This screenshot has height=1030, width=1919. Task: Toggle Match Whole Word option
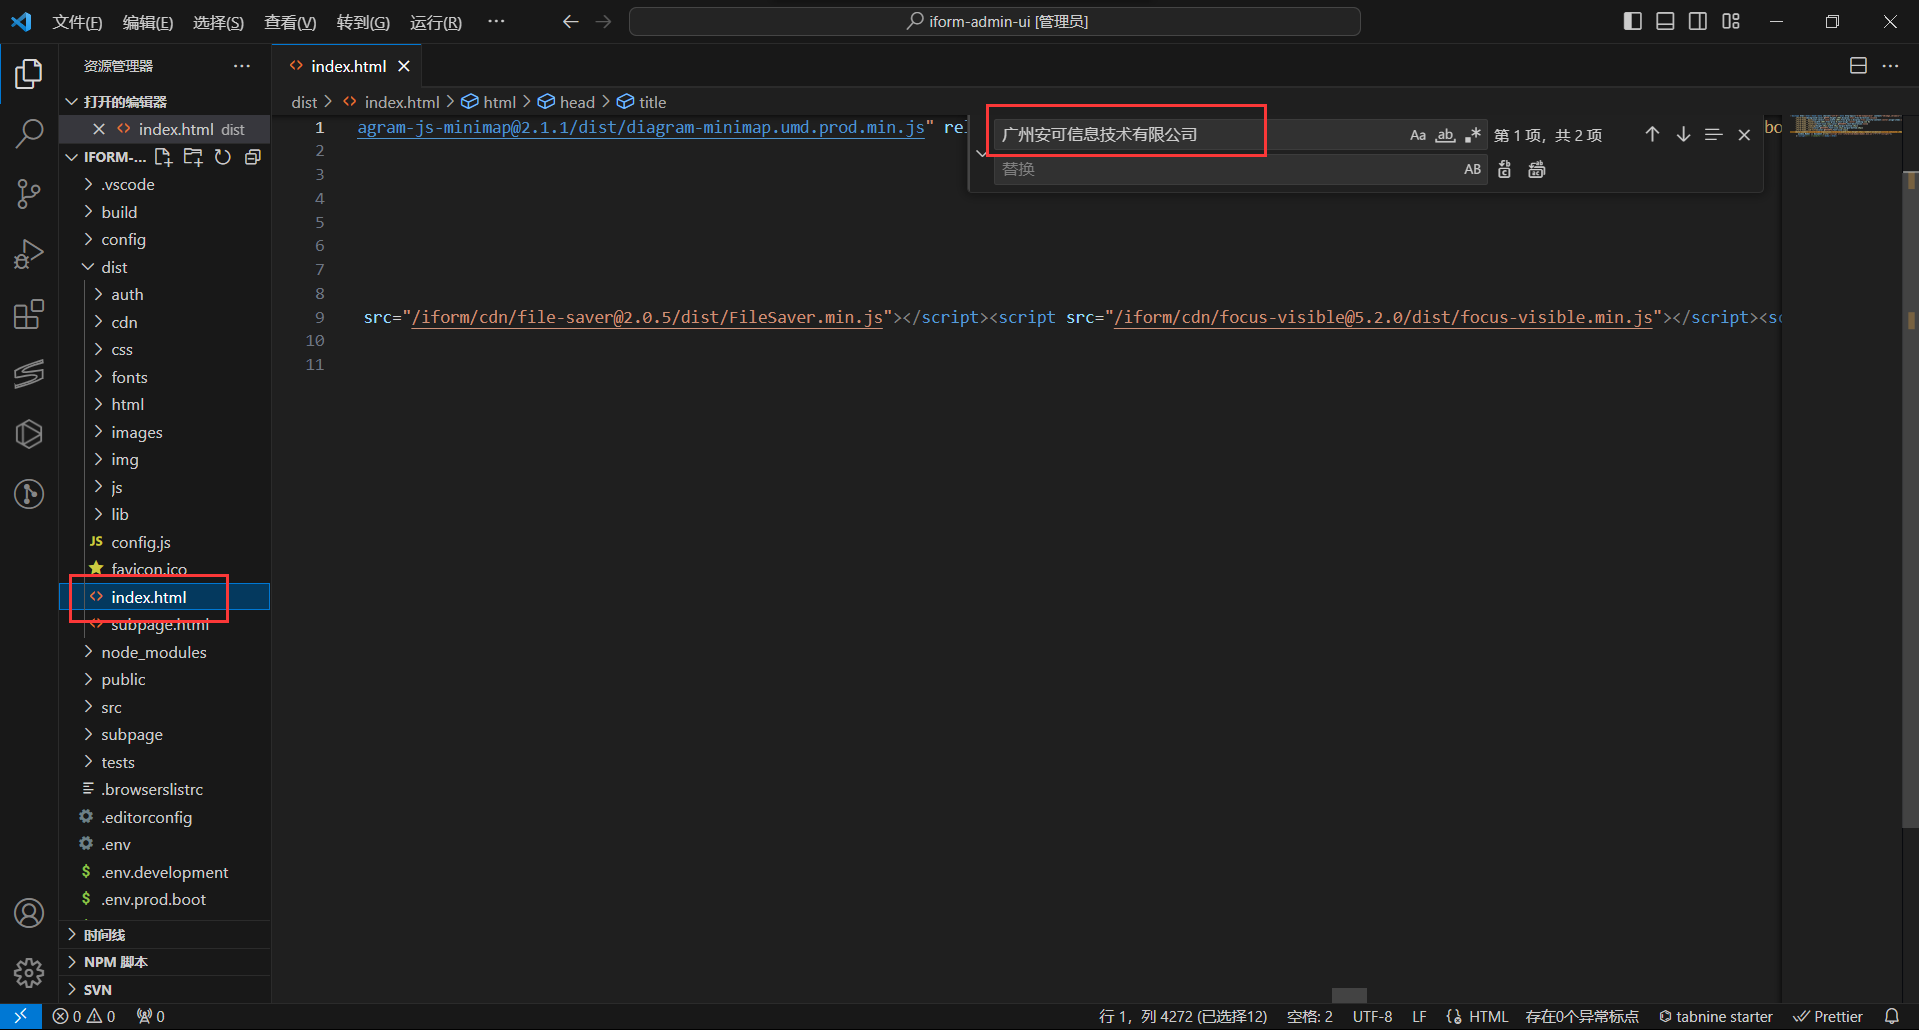pos(1445,135)
